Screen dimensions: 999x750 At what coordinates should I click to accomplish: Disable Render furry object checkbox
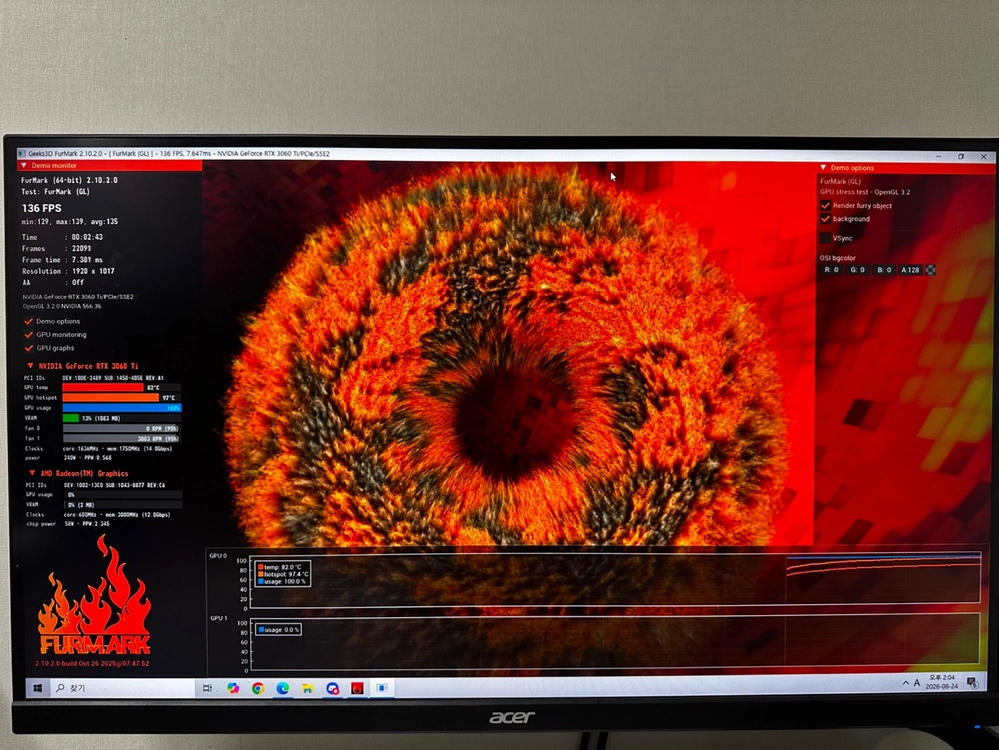click(x=826, y=205)
